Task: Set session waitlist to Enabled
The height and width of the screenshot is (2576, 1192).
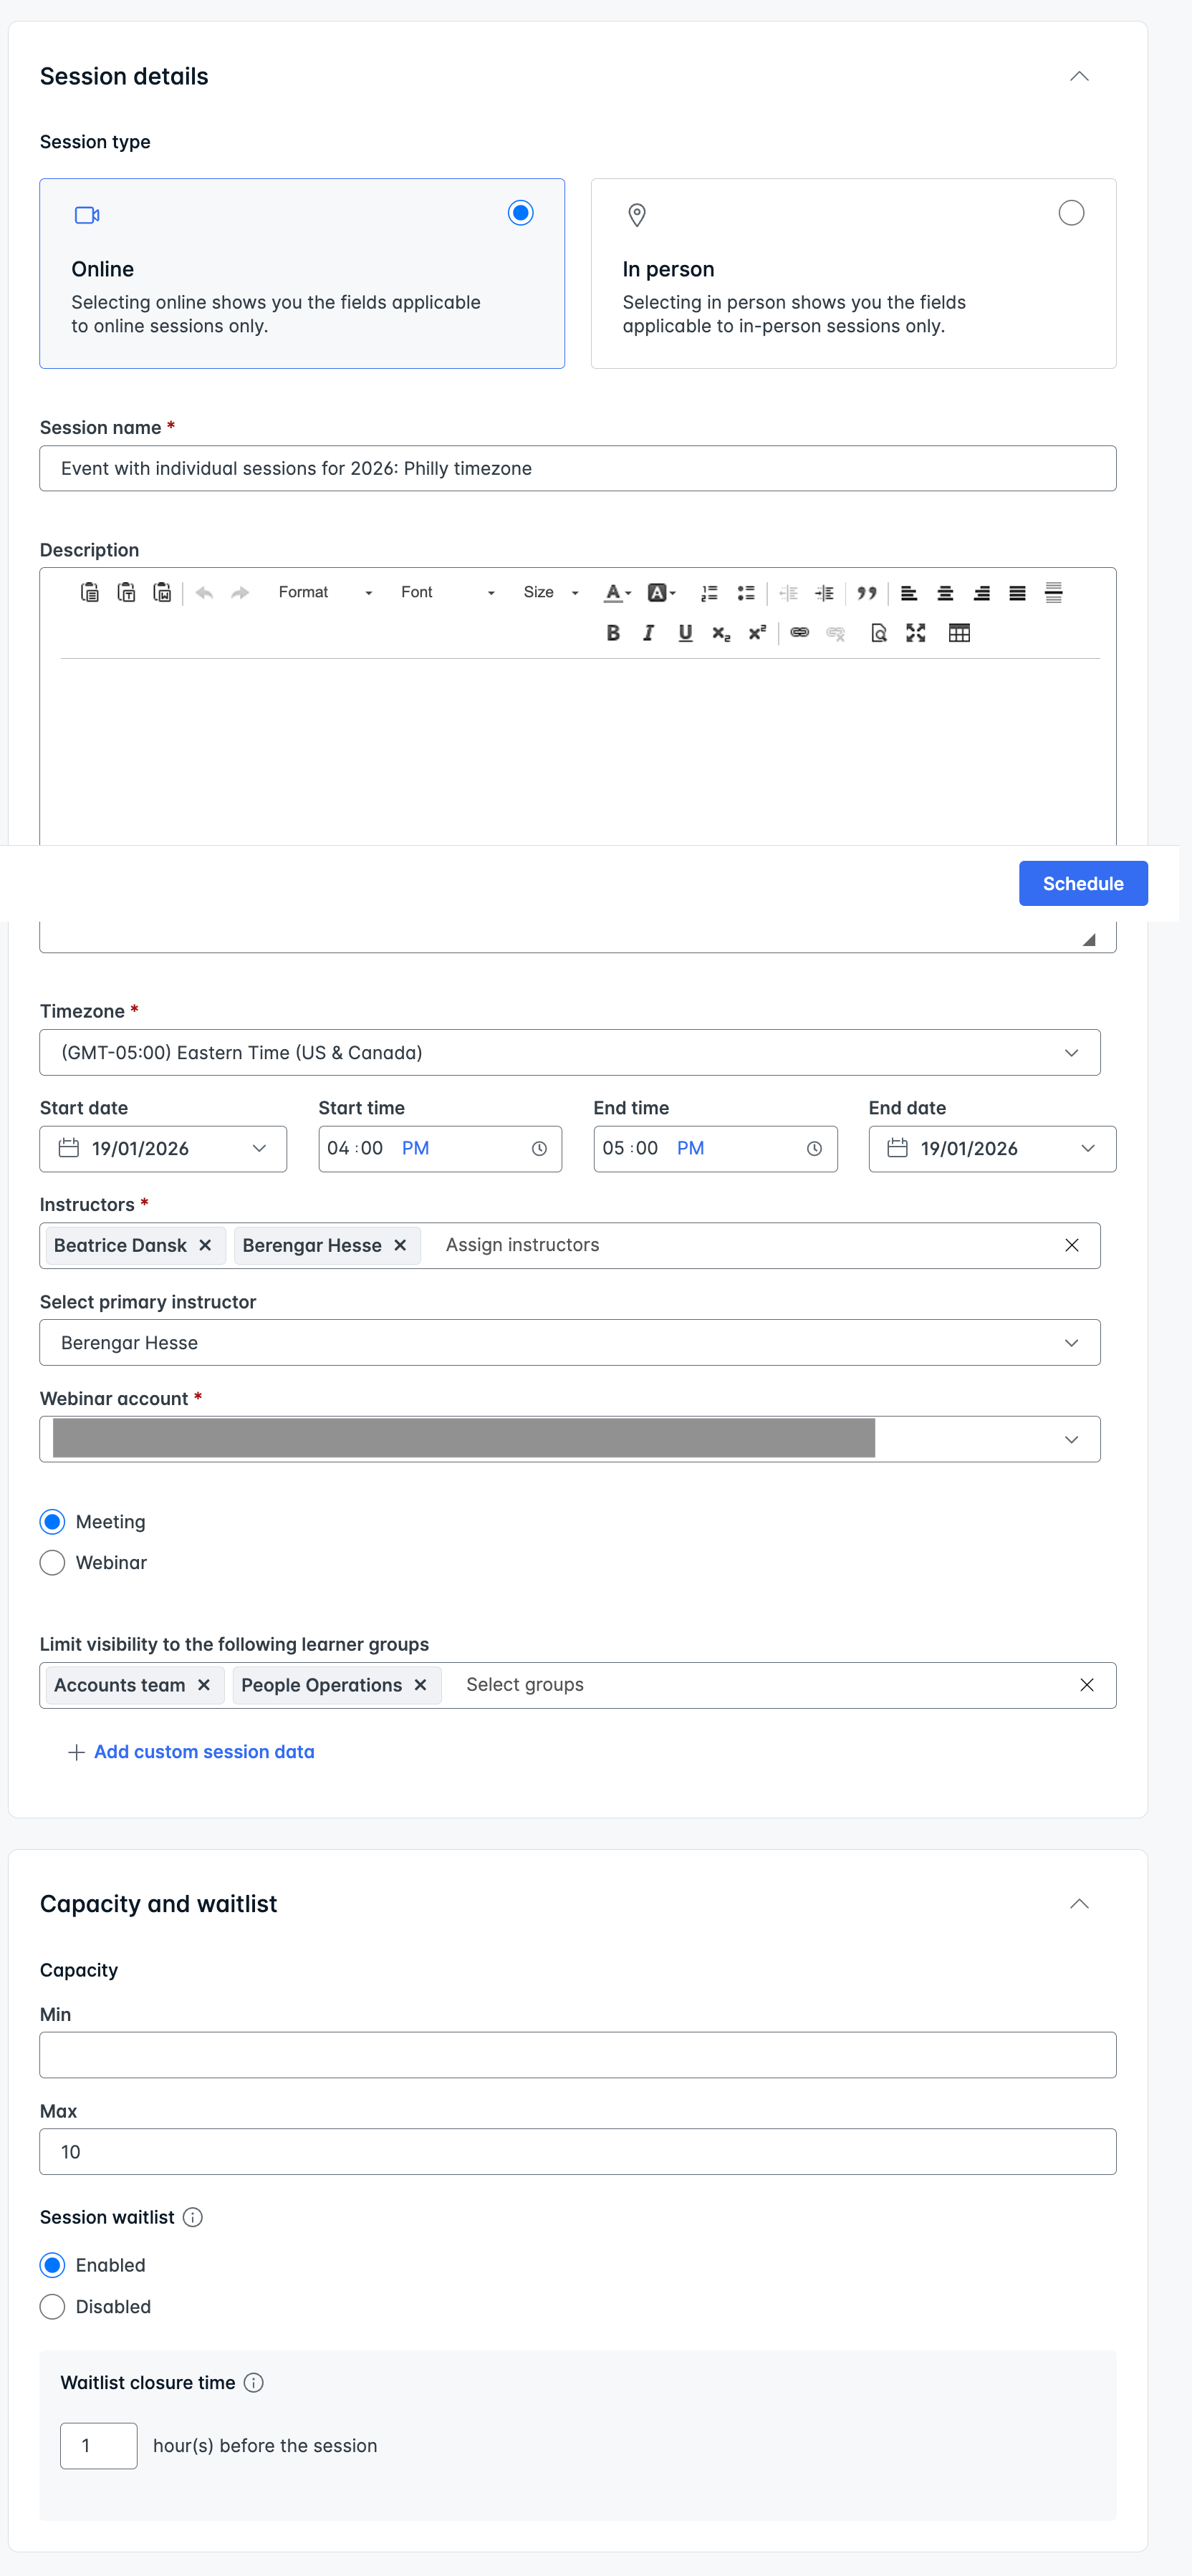Action: coord(52,2265)
